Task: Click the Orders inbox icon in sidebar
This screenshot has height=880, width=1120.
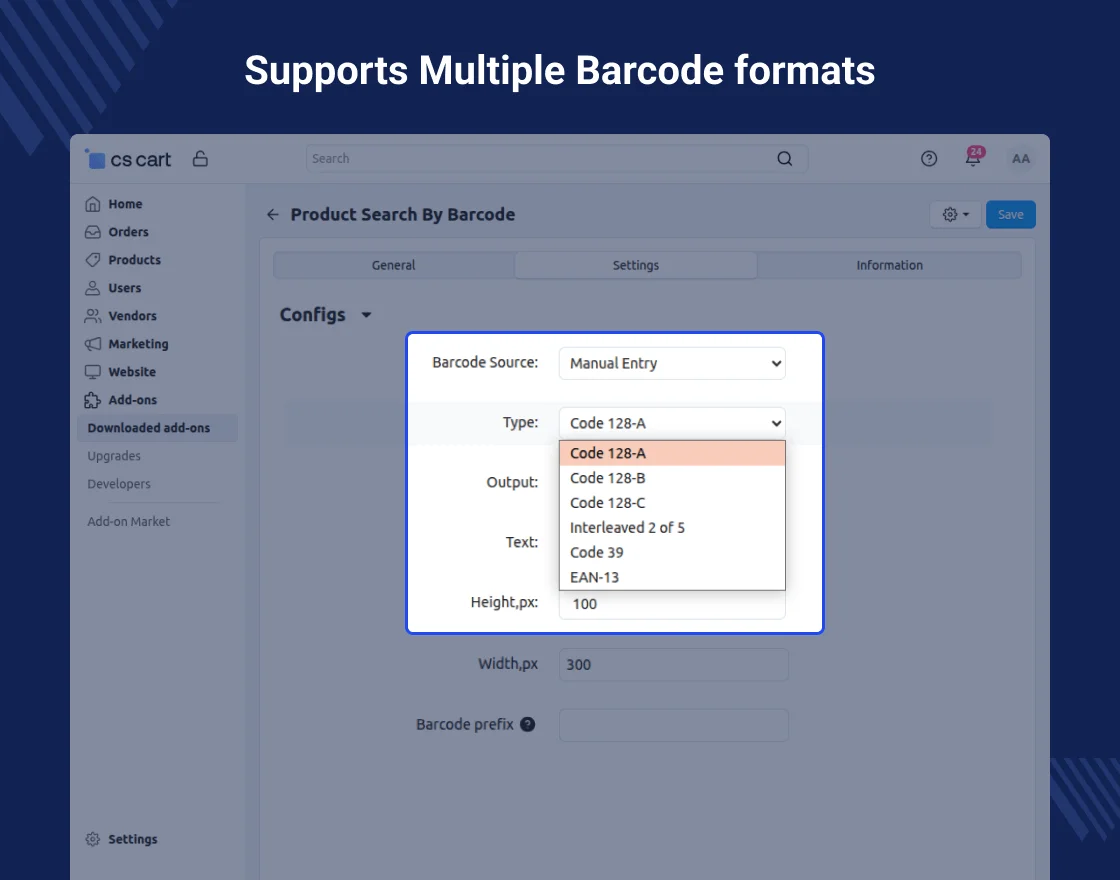Action: pos(93,231)
